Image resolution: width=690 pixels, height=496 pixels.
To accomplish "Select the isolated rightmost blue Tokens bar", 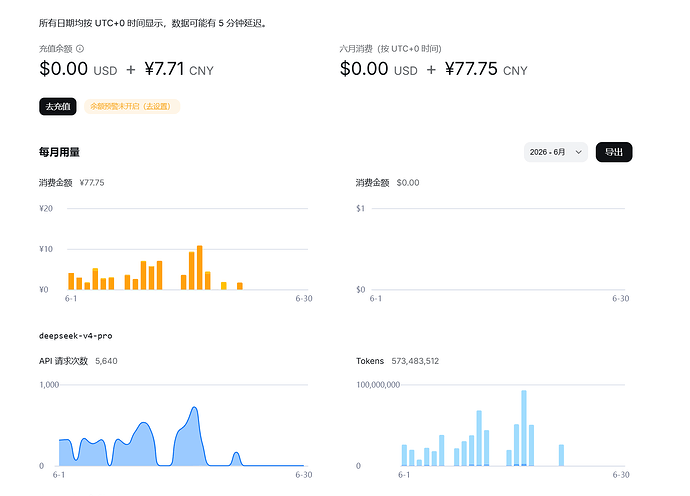I will coord(562,455).
